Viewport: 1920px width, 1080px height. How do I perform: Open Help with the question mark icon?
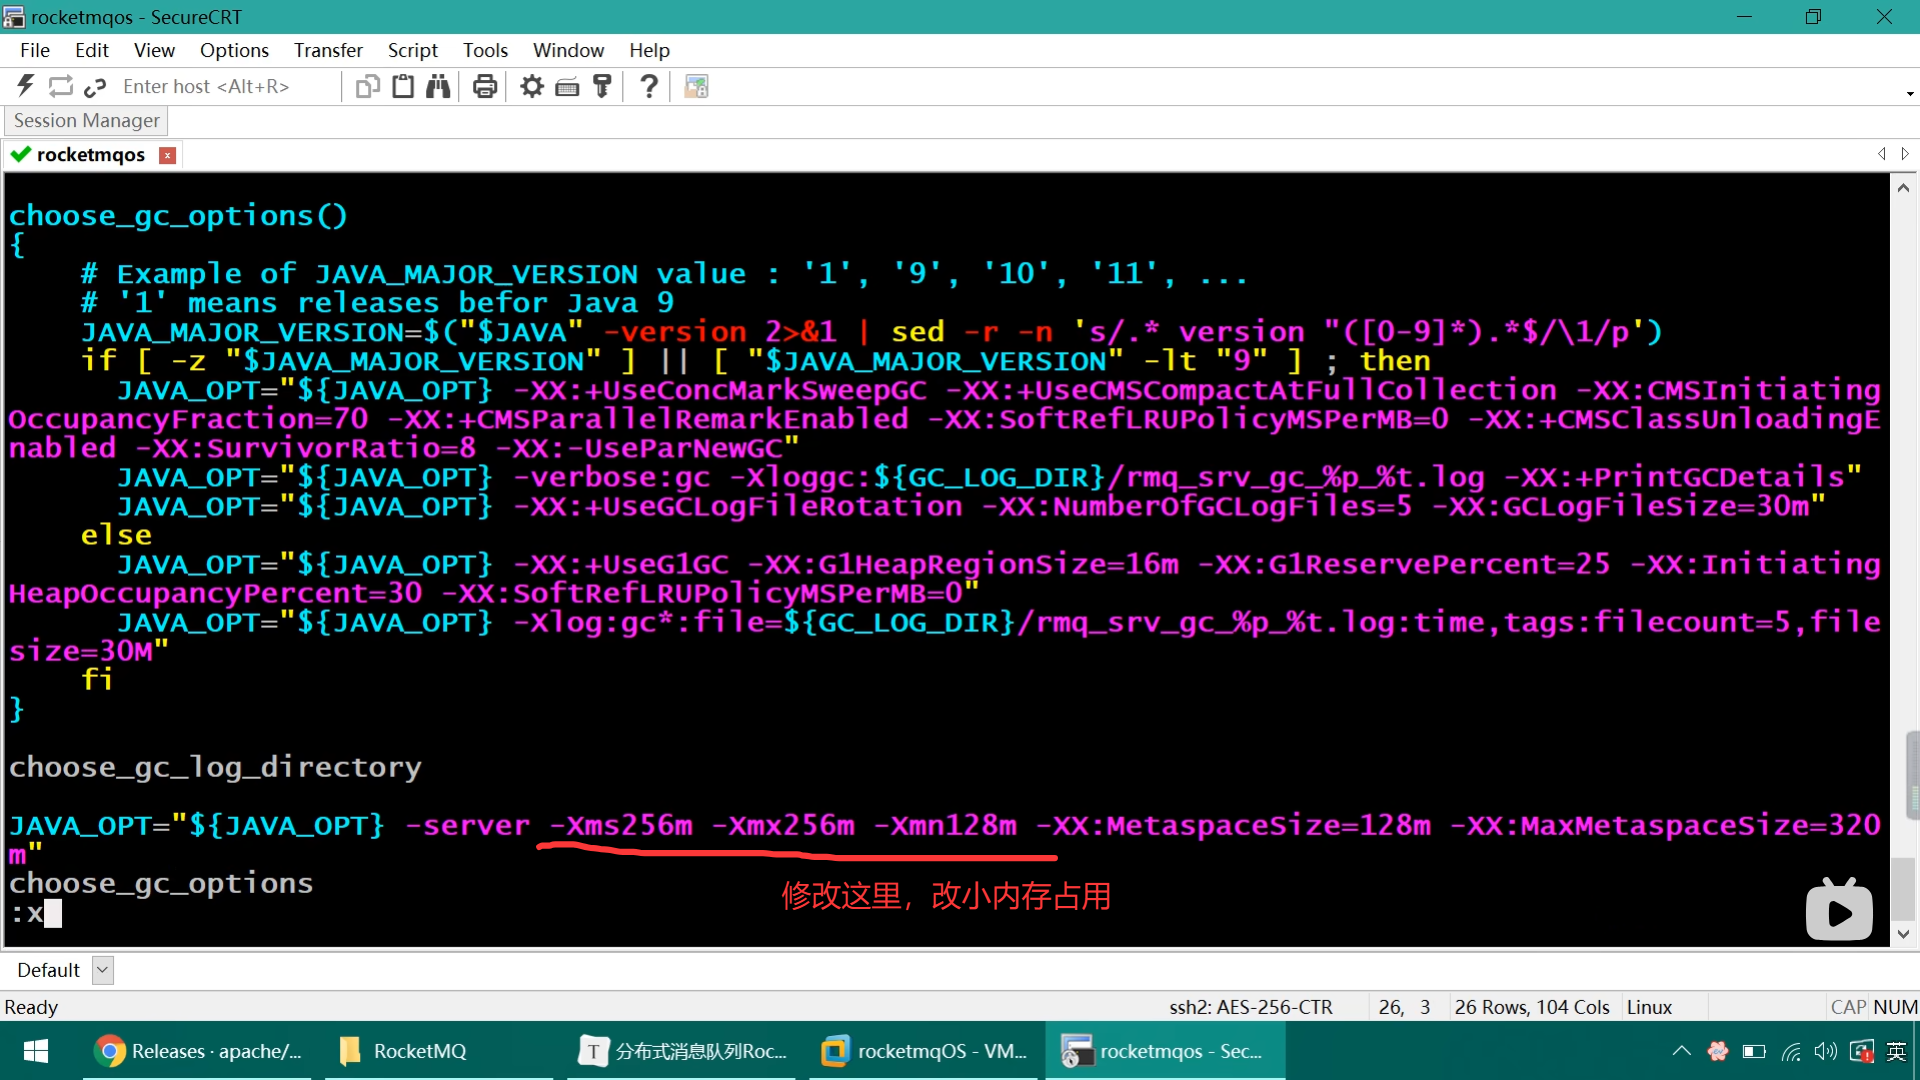point(649,86)
